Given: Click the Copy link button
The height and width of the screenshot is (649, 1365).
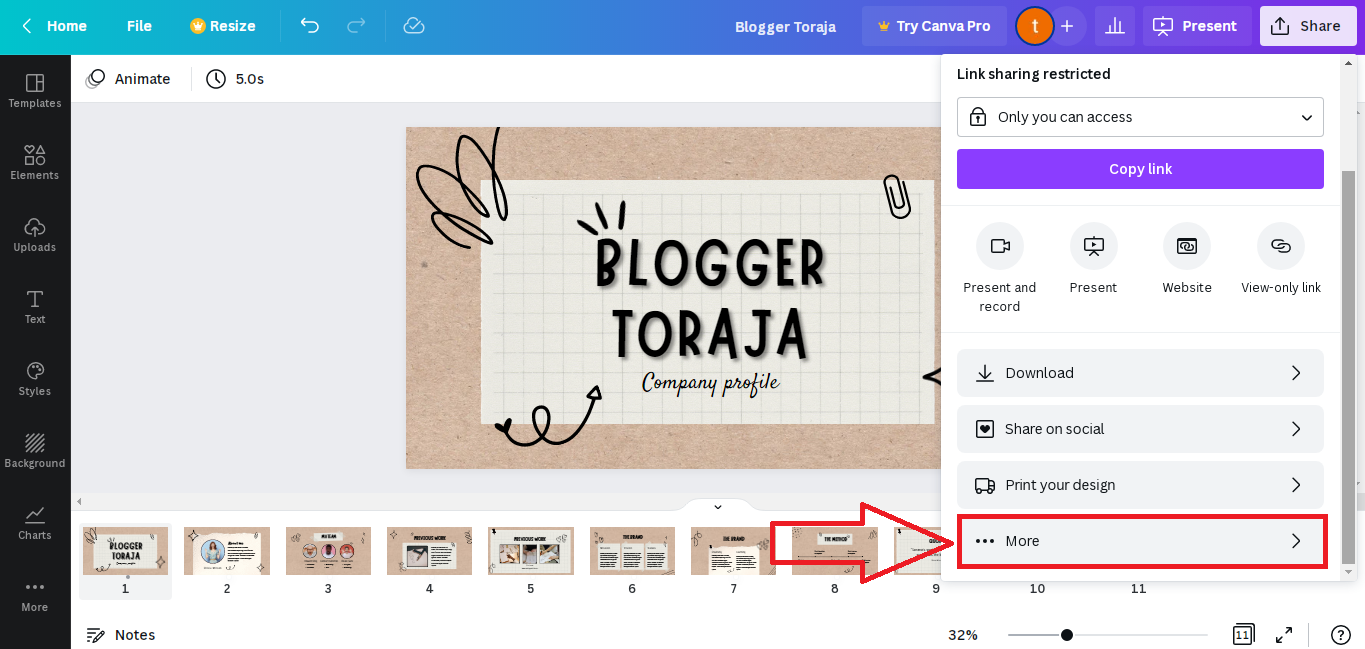Looking at the screenshot, I should pos(1140,169).
